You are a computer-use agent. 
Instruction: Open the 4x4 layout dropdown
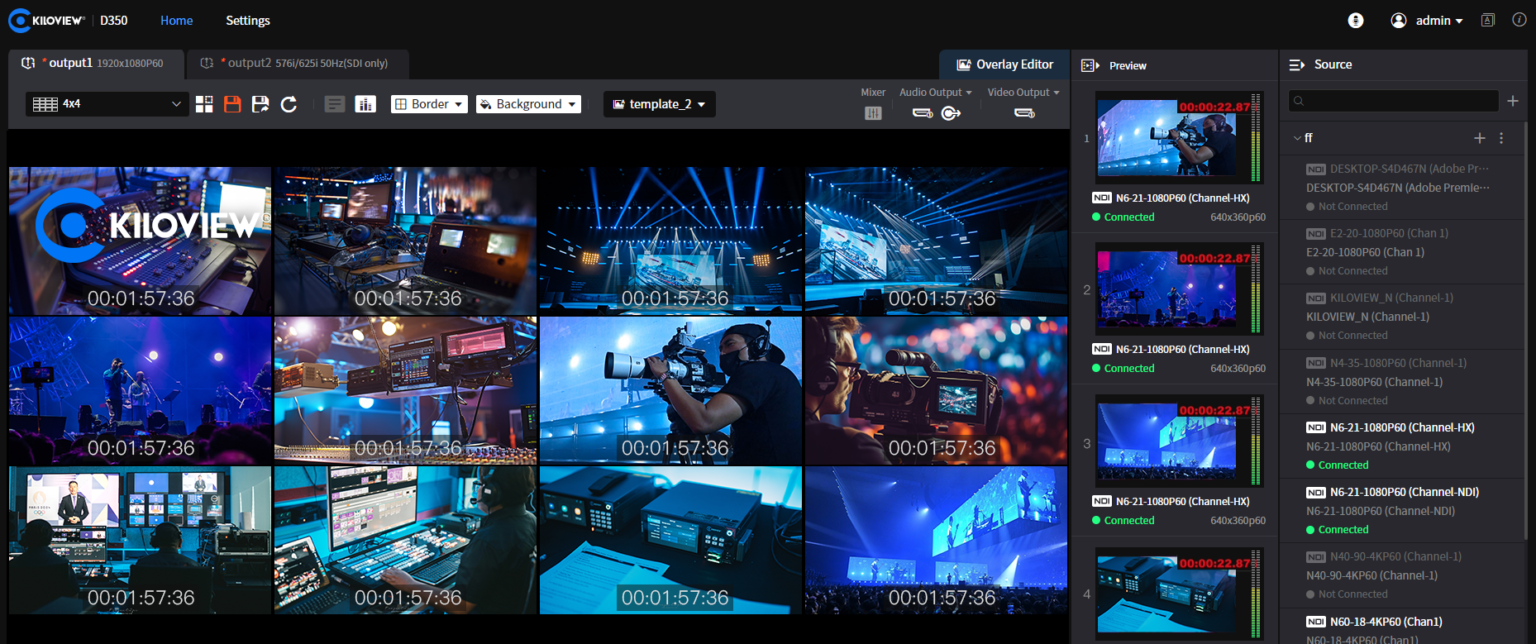(x=108, y=104)
